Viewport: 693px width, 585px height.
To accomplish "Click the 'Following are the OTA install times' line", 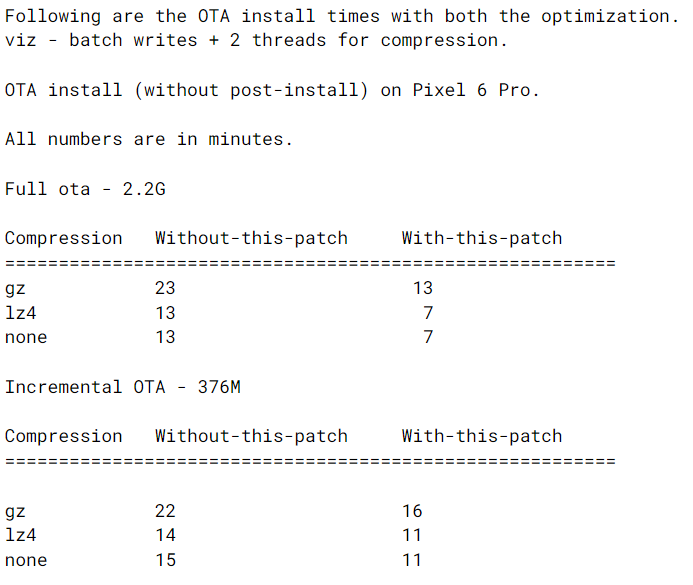I will 340,16.
